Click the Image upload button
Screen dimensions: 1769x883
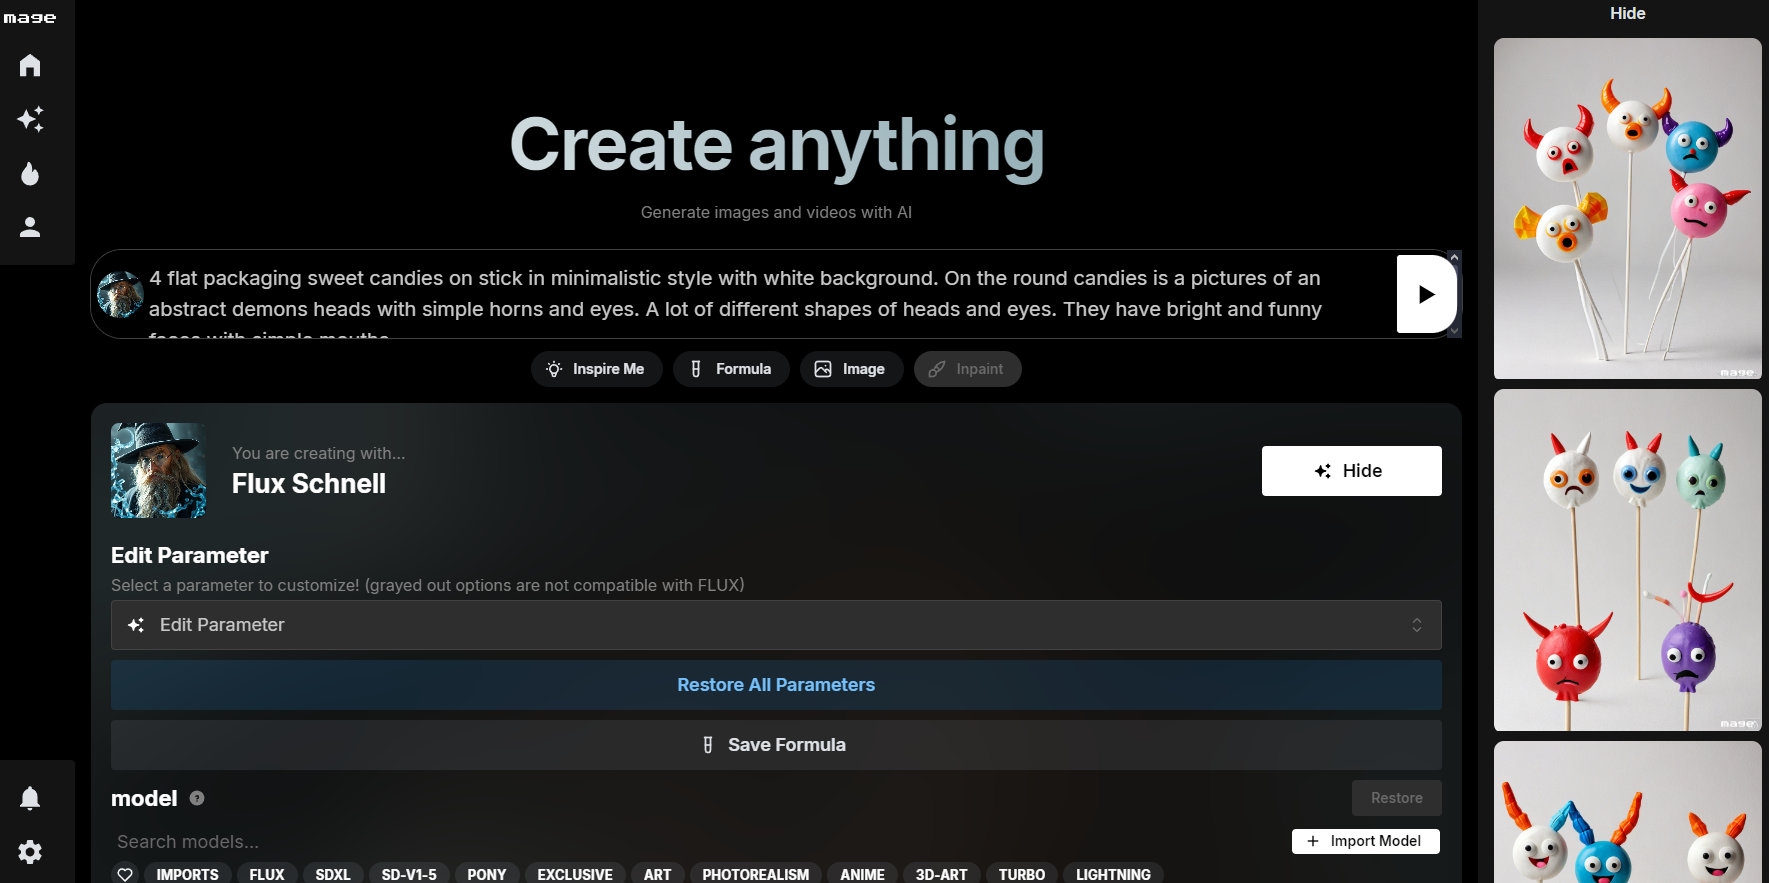point(851,369)
